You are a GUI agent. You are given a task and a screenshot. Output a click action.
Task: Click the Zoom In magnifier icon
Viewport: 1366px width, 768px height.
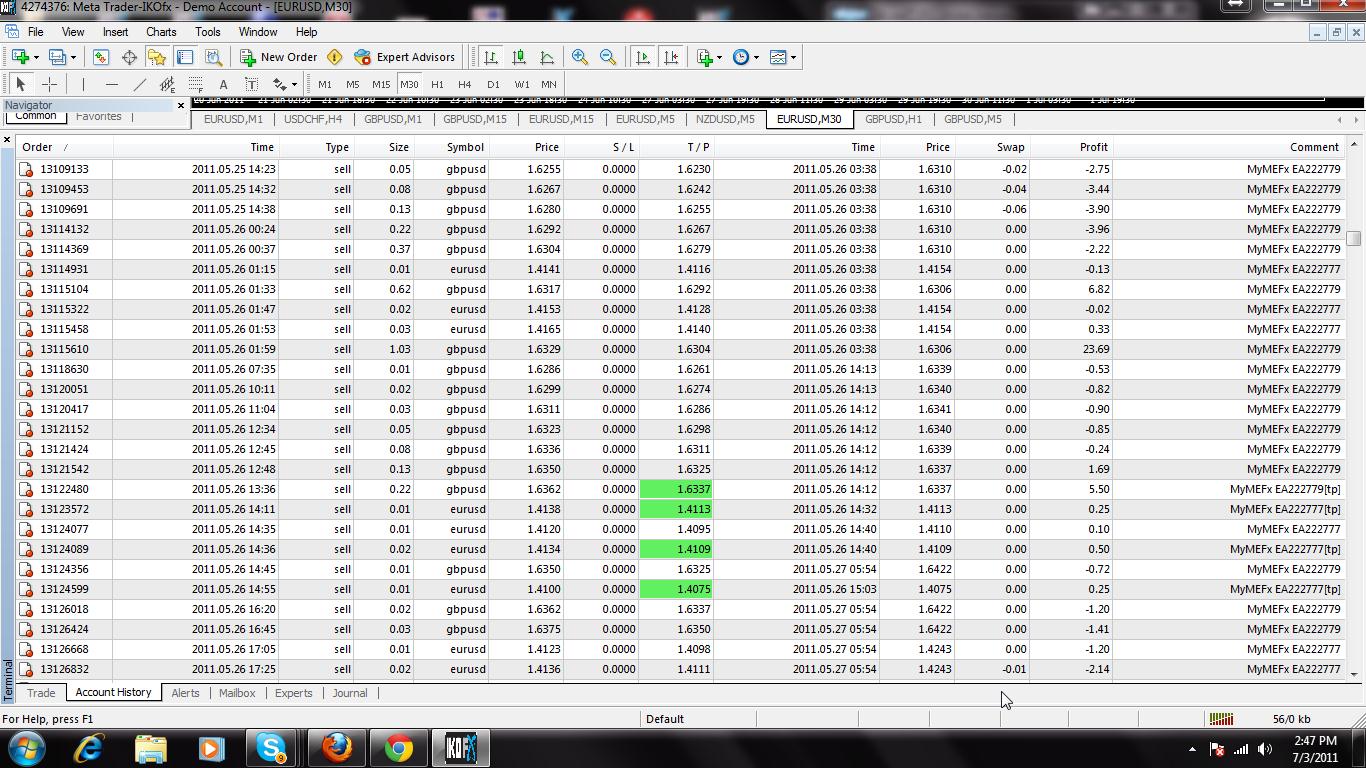[x=580, y=57]
